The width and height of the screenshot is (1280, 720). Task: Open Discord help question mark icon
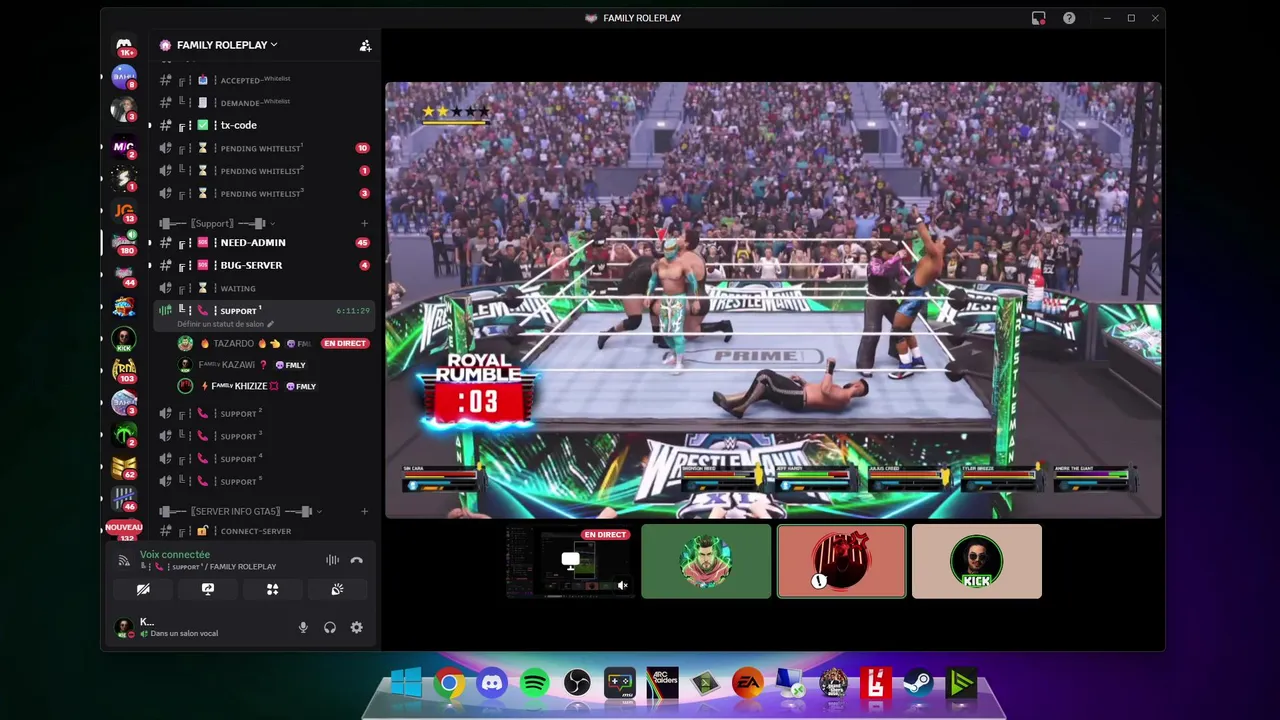[x=1069, y=18]
